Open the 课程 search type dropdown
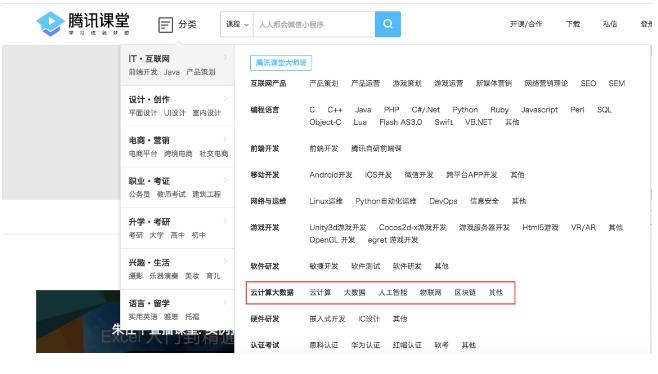658x374 pixels. coord(237,24)
